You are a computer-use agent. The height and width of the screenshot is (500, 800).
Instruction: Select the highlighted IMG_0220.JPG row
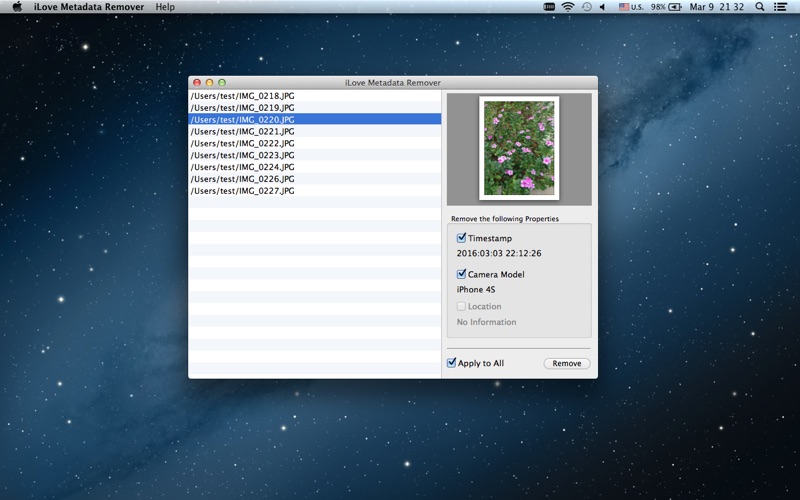315,119
